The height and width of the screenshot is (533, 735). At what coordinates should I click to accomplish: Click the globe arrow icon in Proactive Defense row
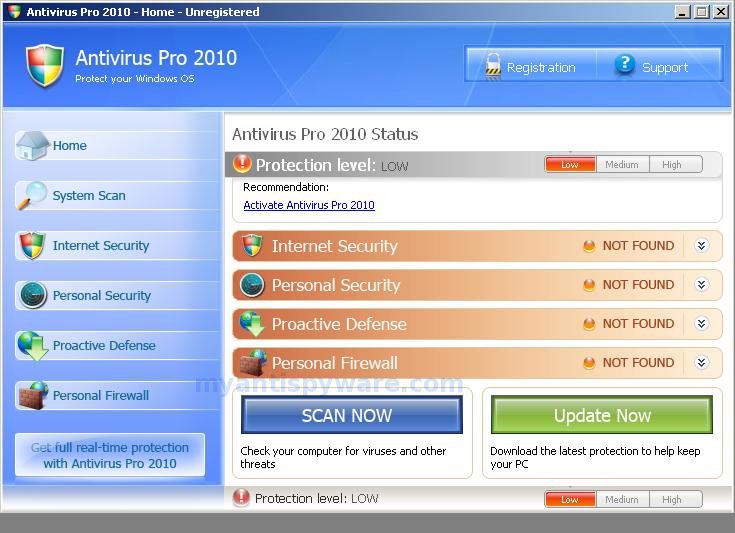tap(252, 323)
